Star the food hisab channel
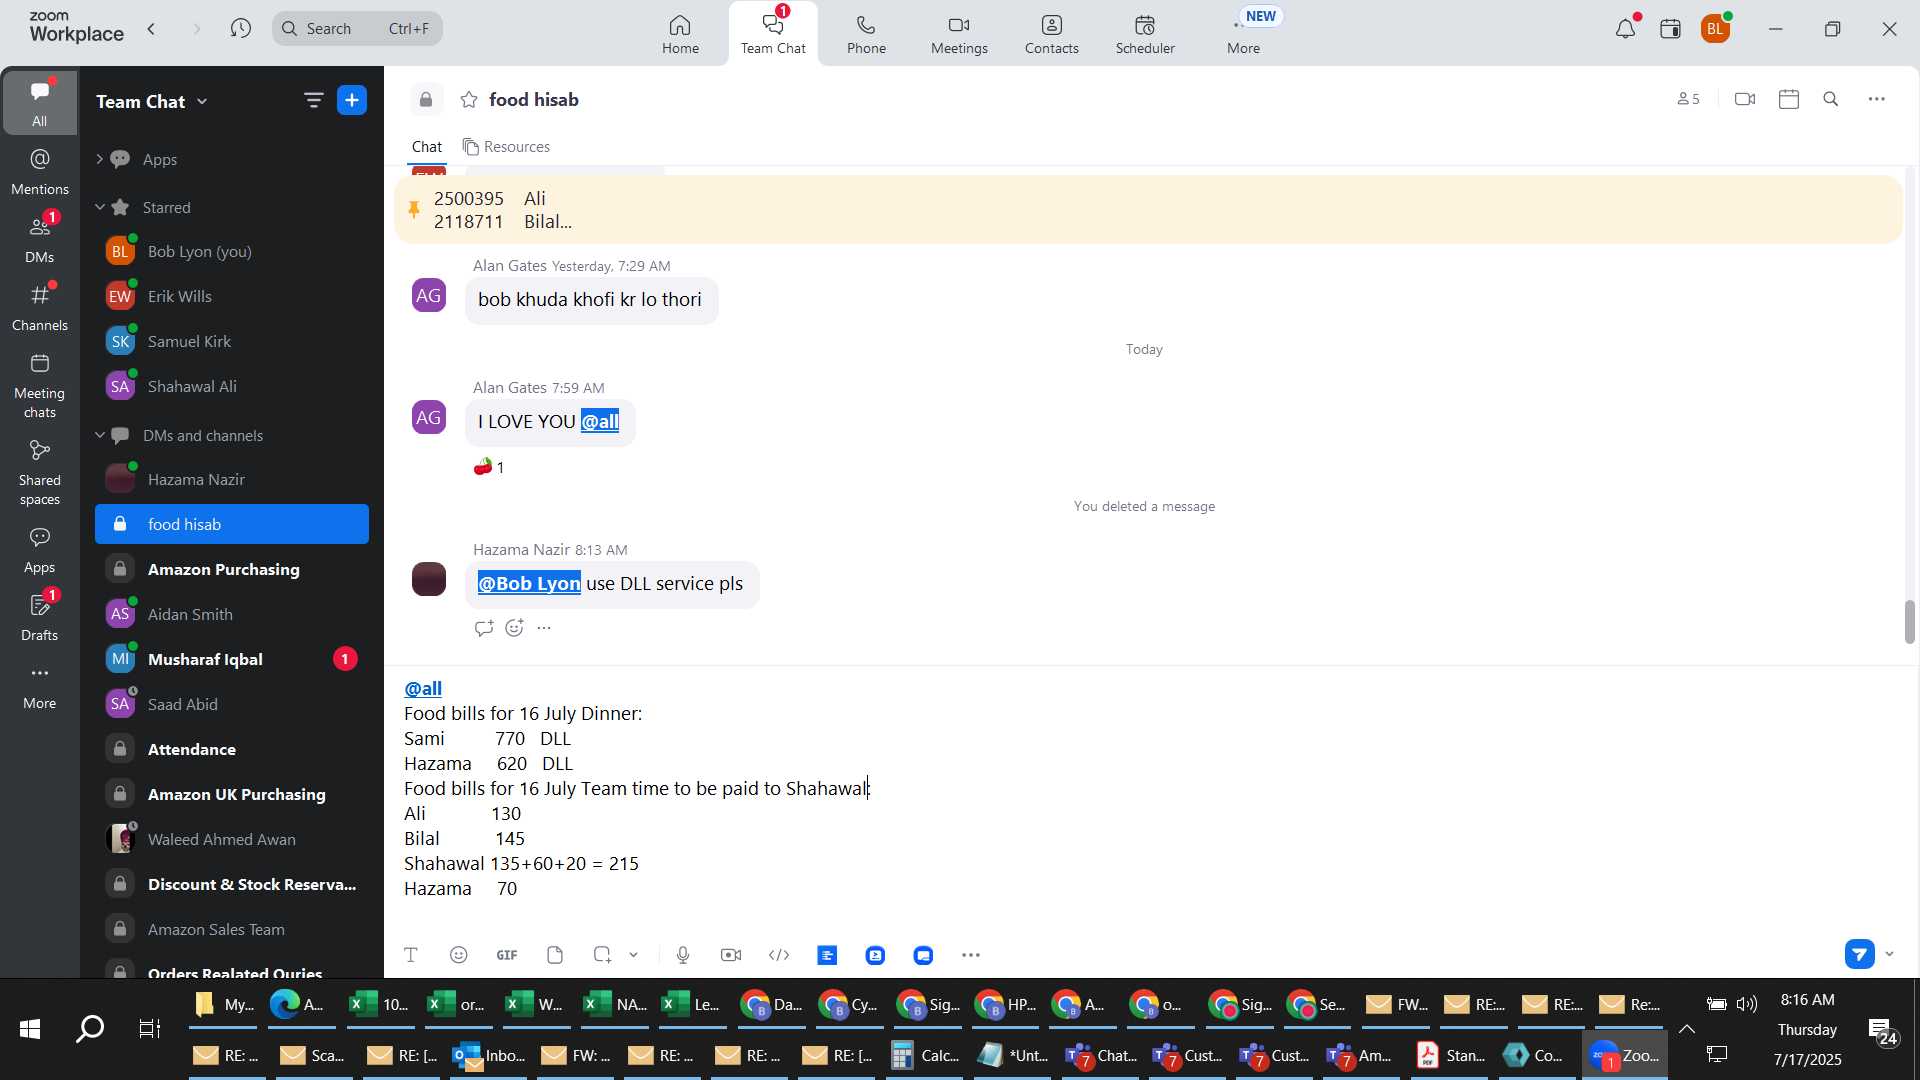The height and width of the screenshot is (1080, 1920). (468, 99)
